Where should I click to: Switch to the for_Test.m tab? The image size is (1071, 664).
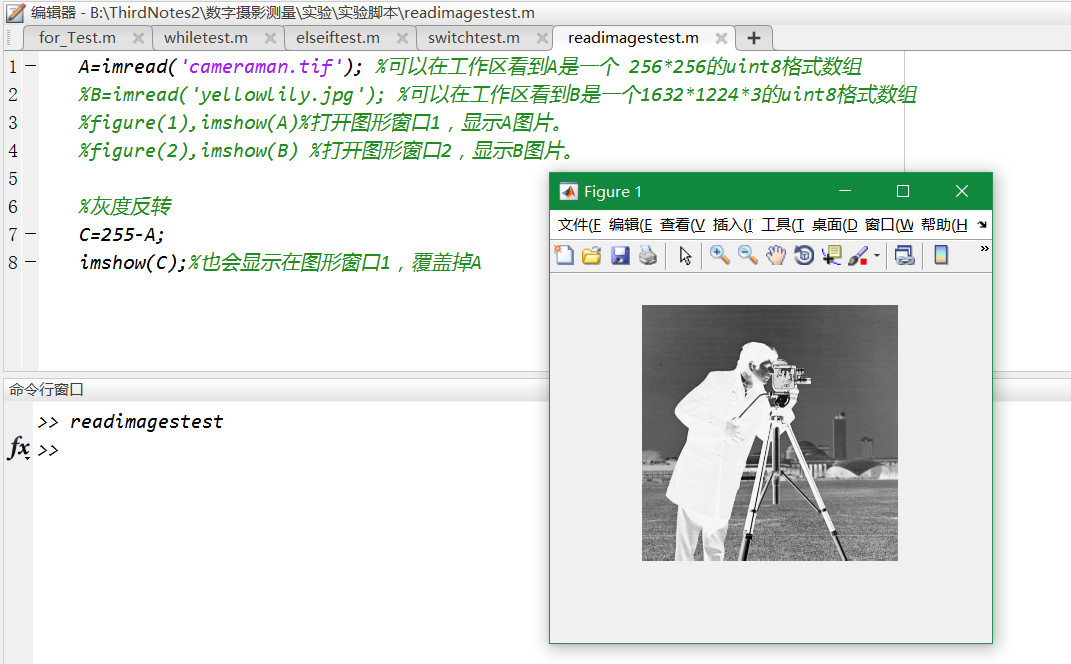click(77, 38)
